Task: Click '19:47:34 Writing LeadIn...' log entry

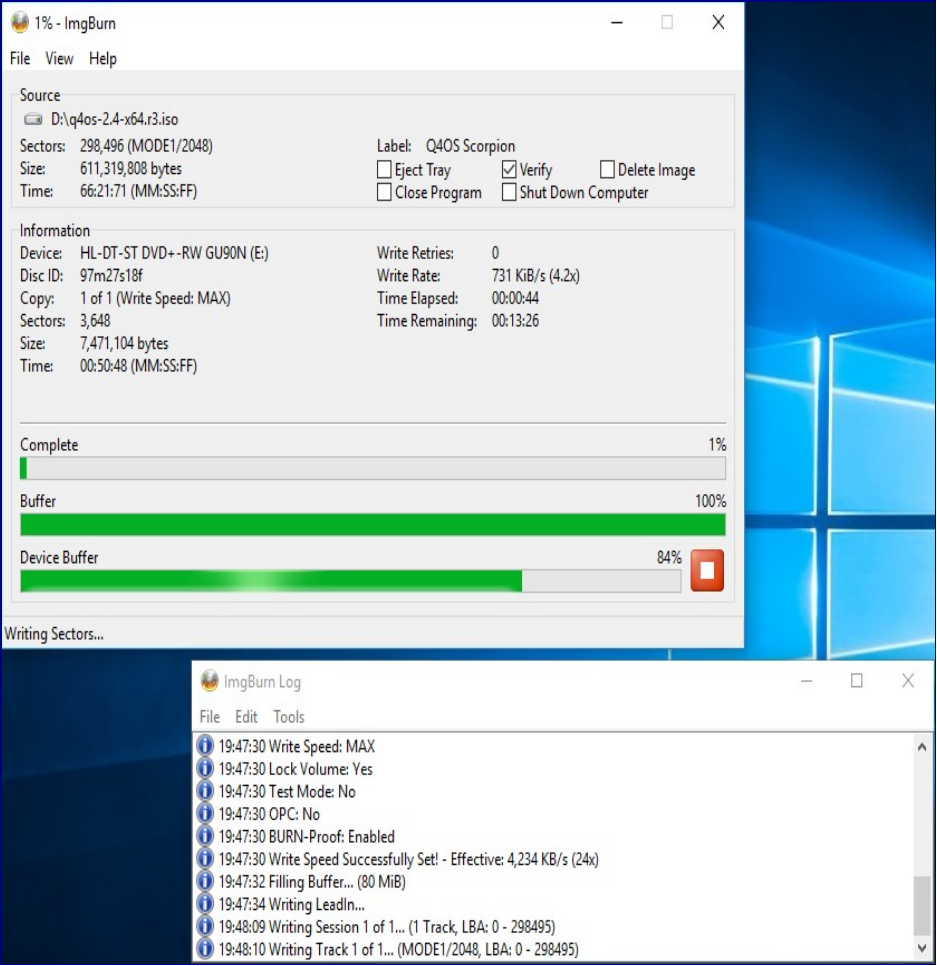Action: [x=292, y=904]
